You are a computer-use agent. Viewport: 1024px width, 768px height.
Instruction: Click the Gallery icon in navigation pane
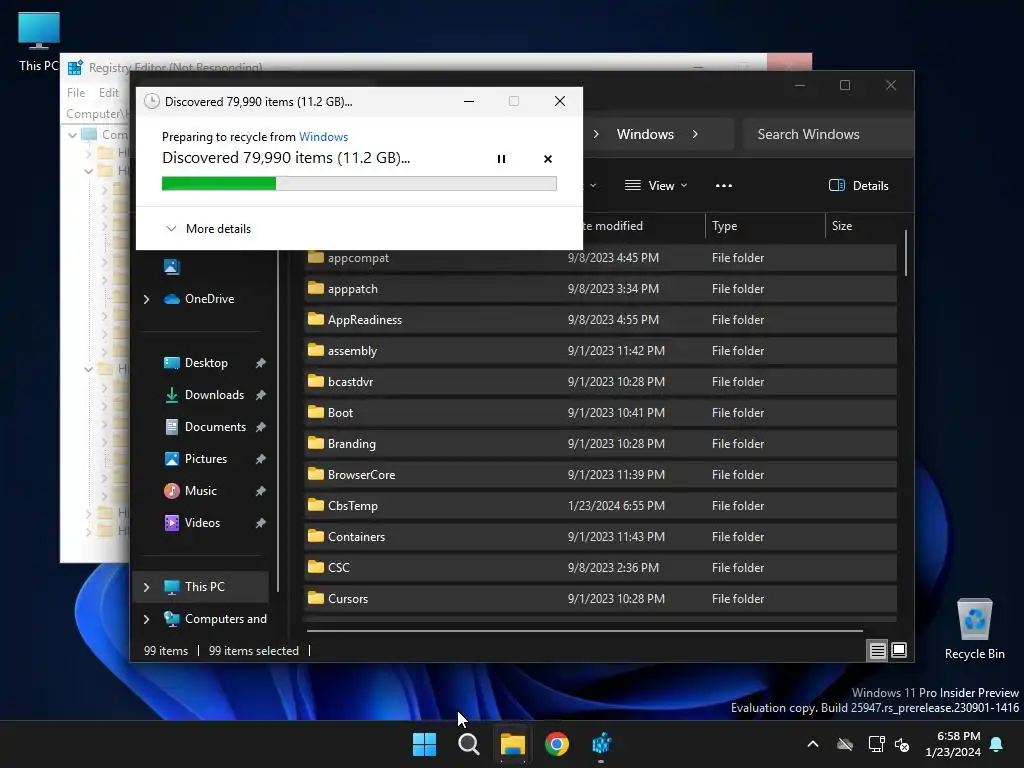(x=172, y=266)
